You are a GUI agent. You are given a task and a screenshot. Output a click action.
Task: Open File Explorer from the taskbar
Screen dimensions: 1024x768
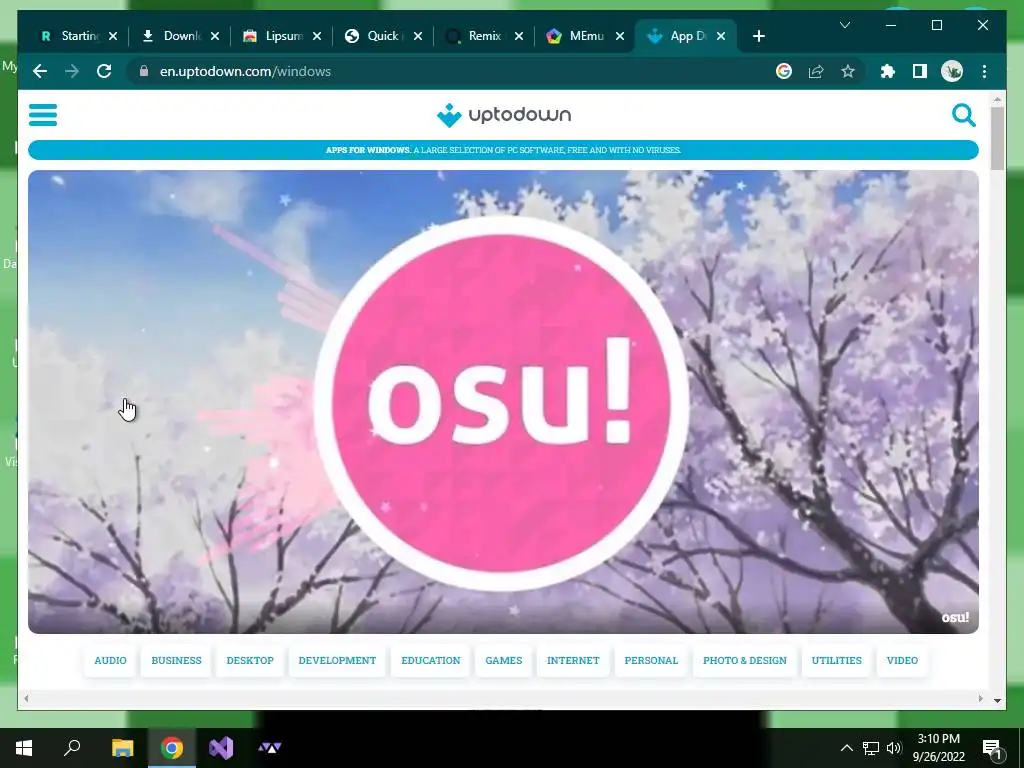(122, 748)
